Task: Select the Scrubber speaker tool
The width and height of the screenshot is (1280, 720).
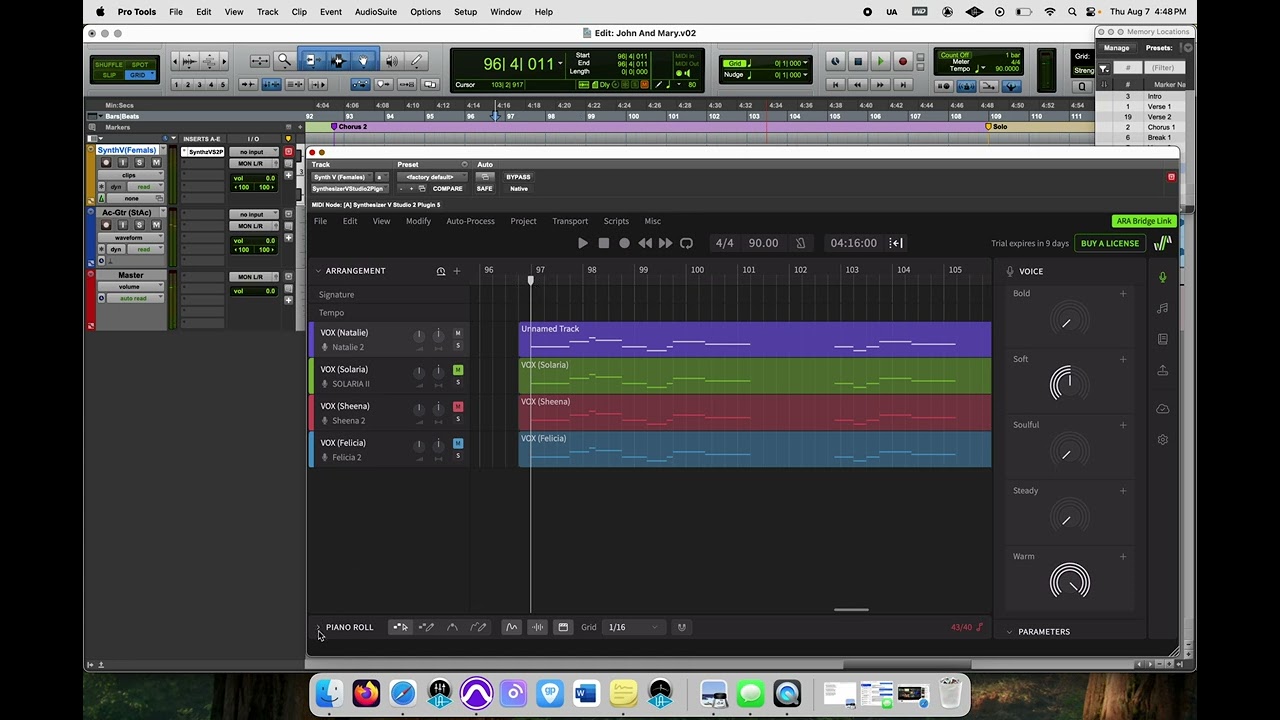Action: [x=392, y=61]
